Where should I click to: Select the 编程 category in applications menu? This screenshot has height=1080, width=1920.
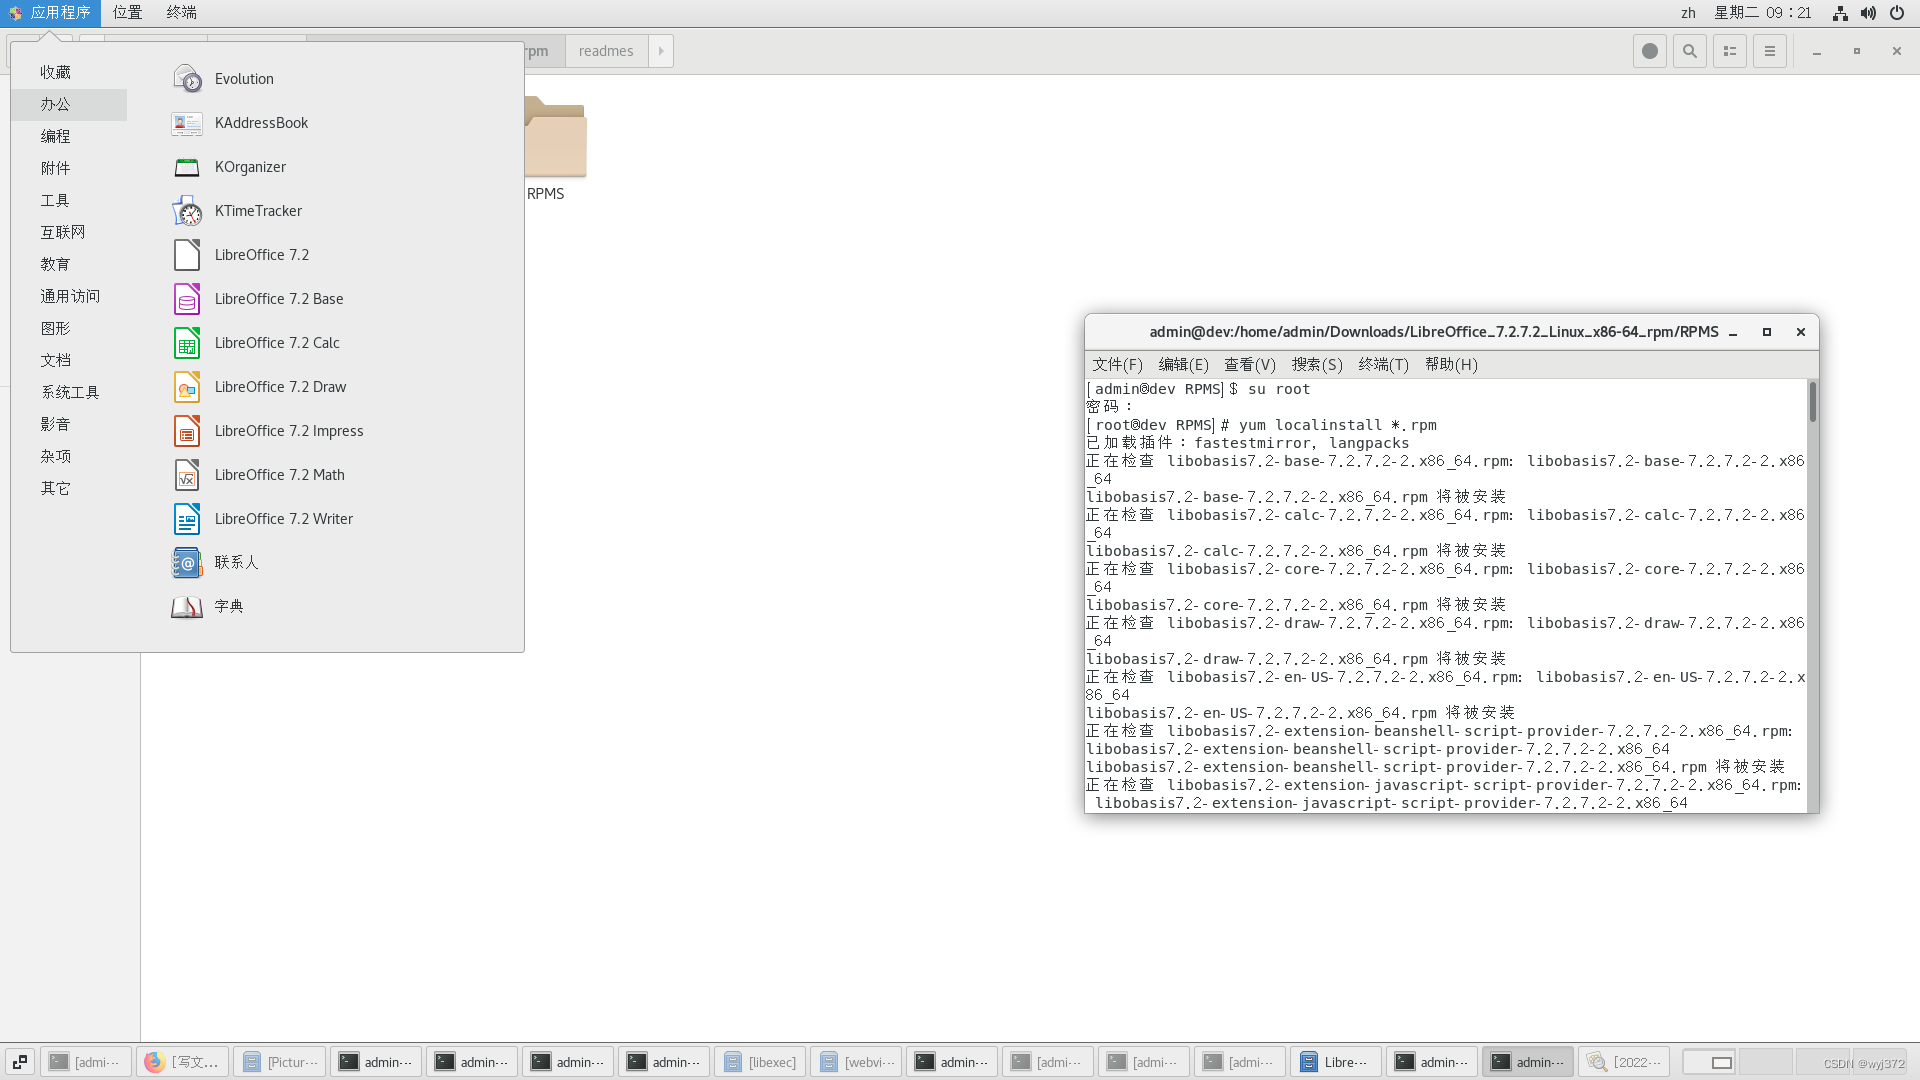56,136
